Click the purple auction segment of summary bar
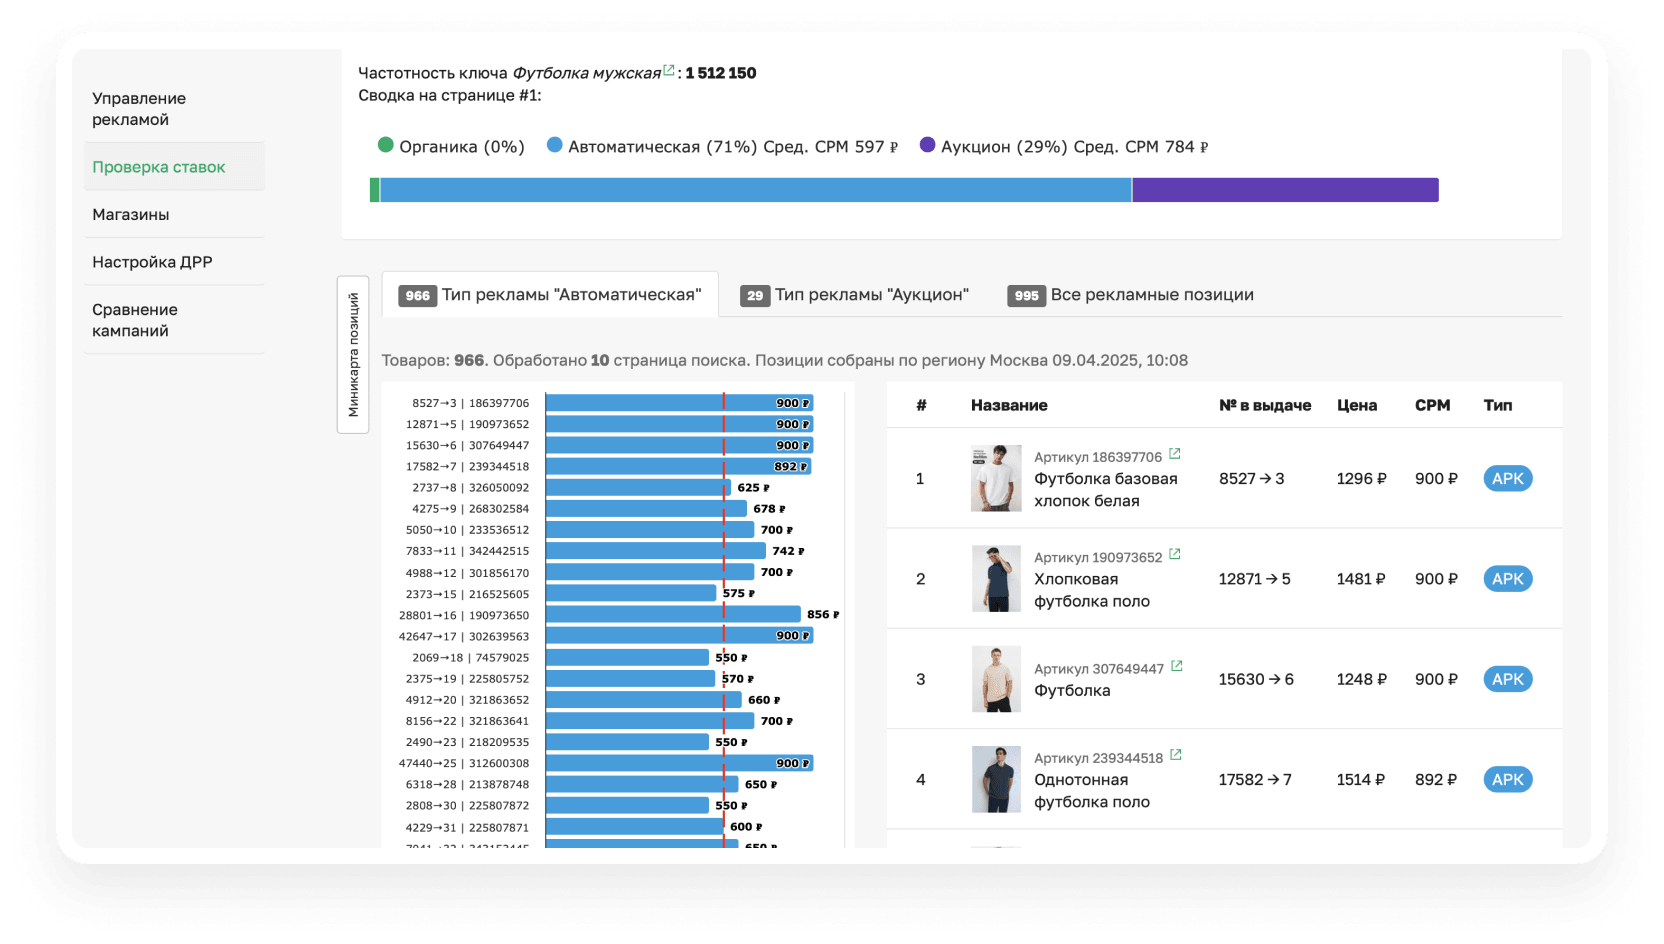Viewport: 1664px width, 944px height. point(1285,190)
